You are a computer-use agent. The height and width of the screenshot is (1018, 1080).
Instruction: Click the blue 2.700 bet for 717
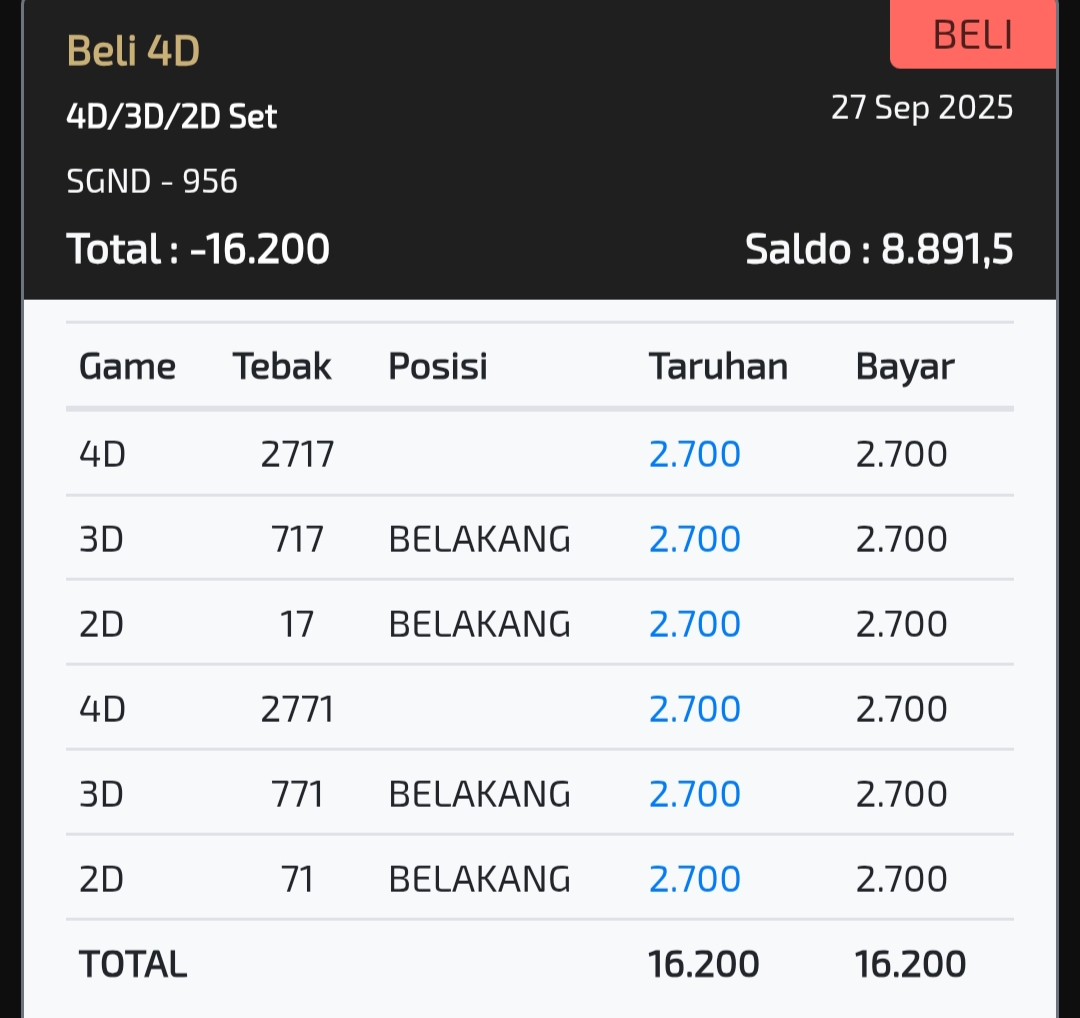(x=695, y=539)
